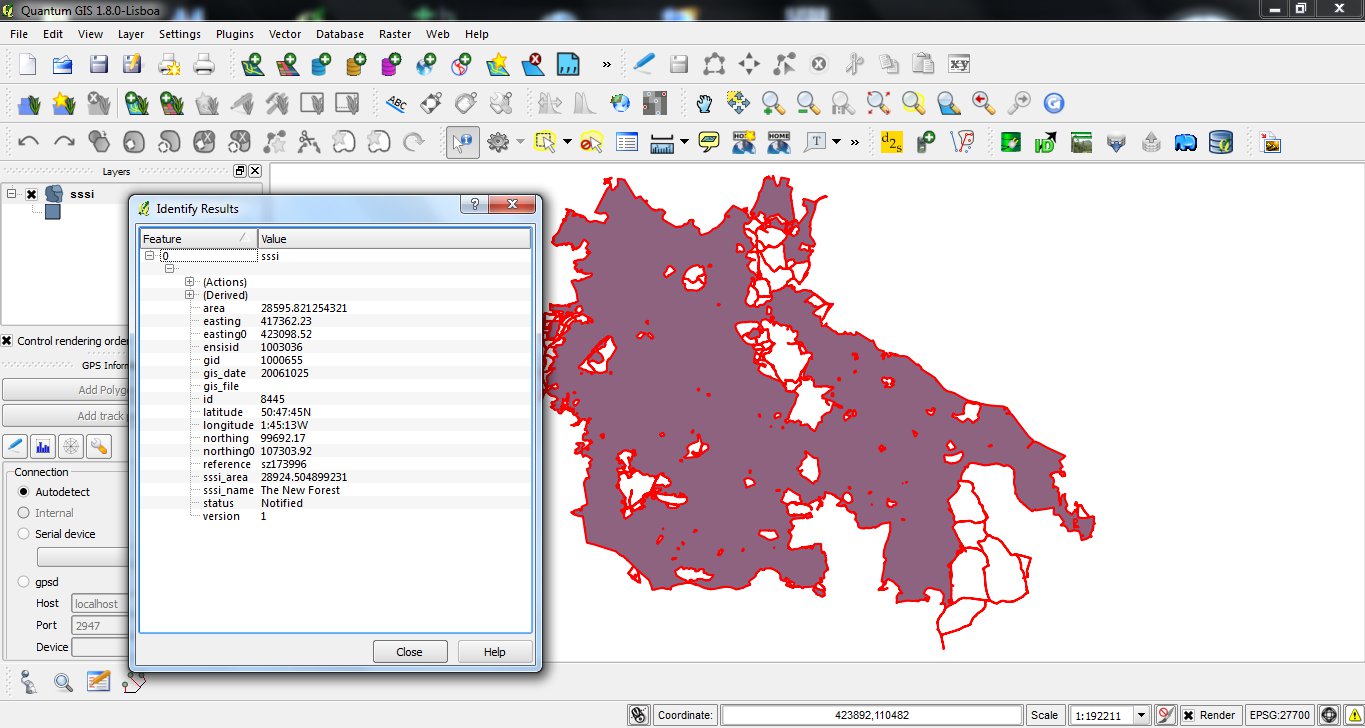This screenshot has width=1365, height=728.
Task: Collapse feature 0 in Identify Results
Action: click(149, 256)
